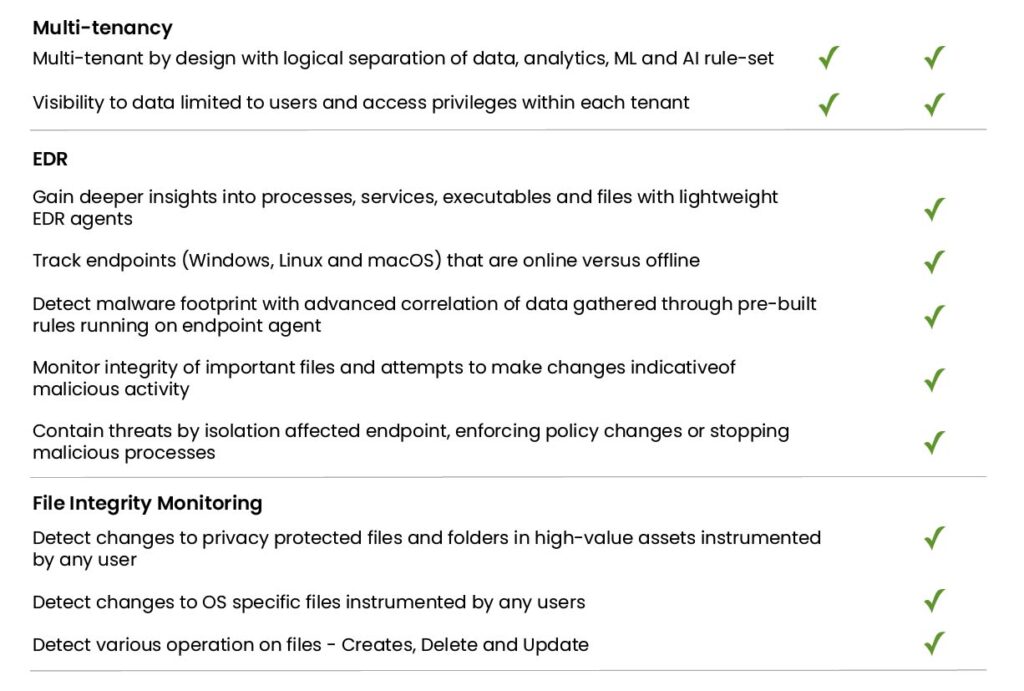Click checkmark for Creates, Delete and Update row
This screenshot has width=1024, height=691.
tap(935, 643)
